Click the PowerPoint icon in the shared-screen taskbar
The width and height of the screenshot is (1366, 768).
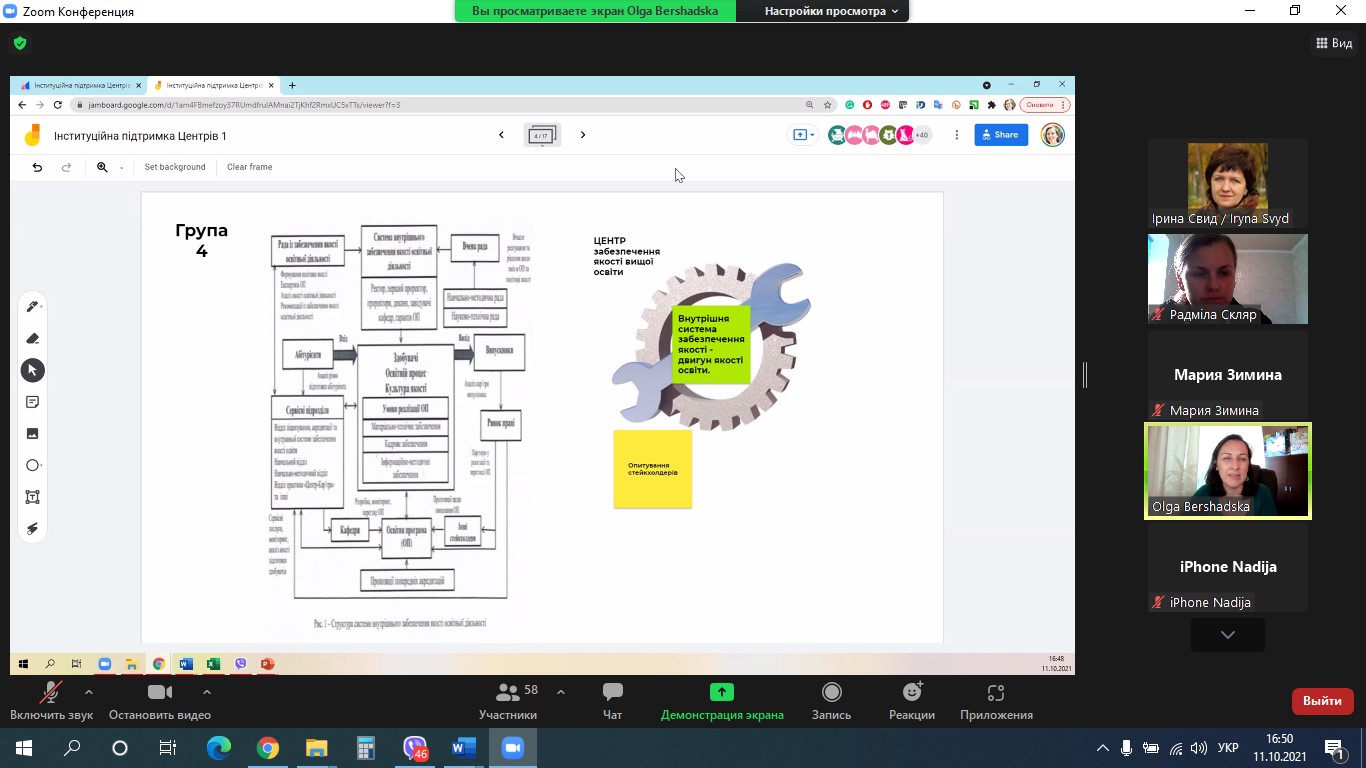pyautogui.click(x=267, y=663)
